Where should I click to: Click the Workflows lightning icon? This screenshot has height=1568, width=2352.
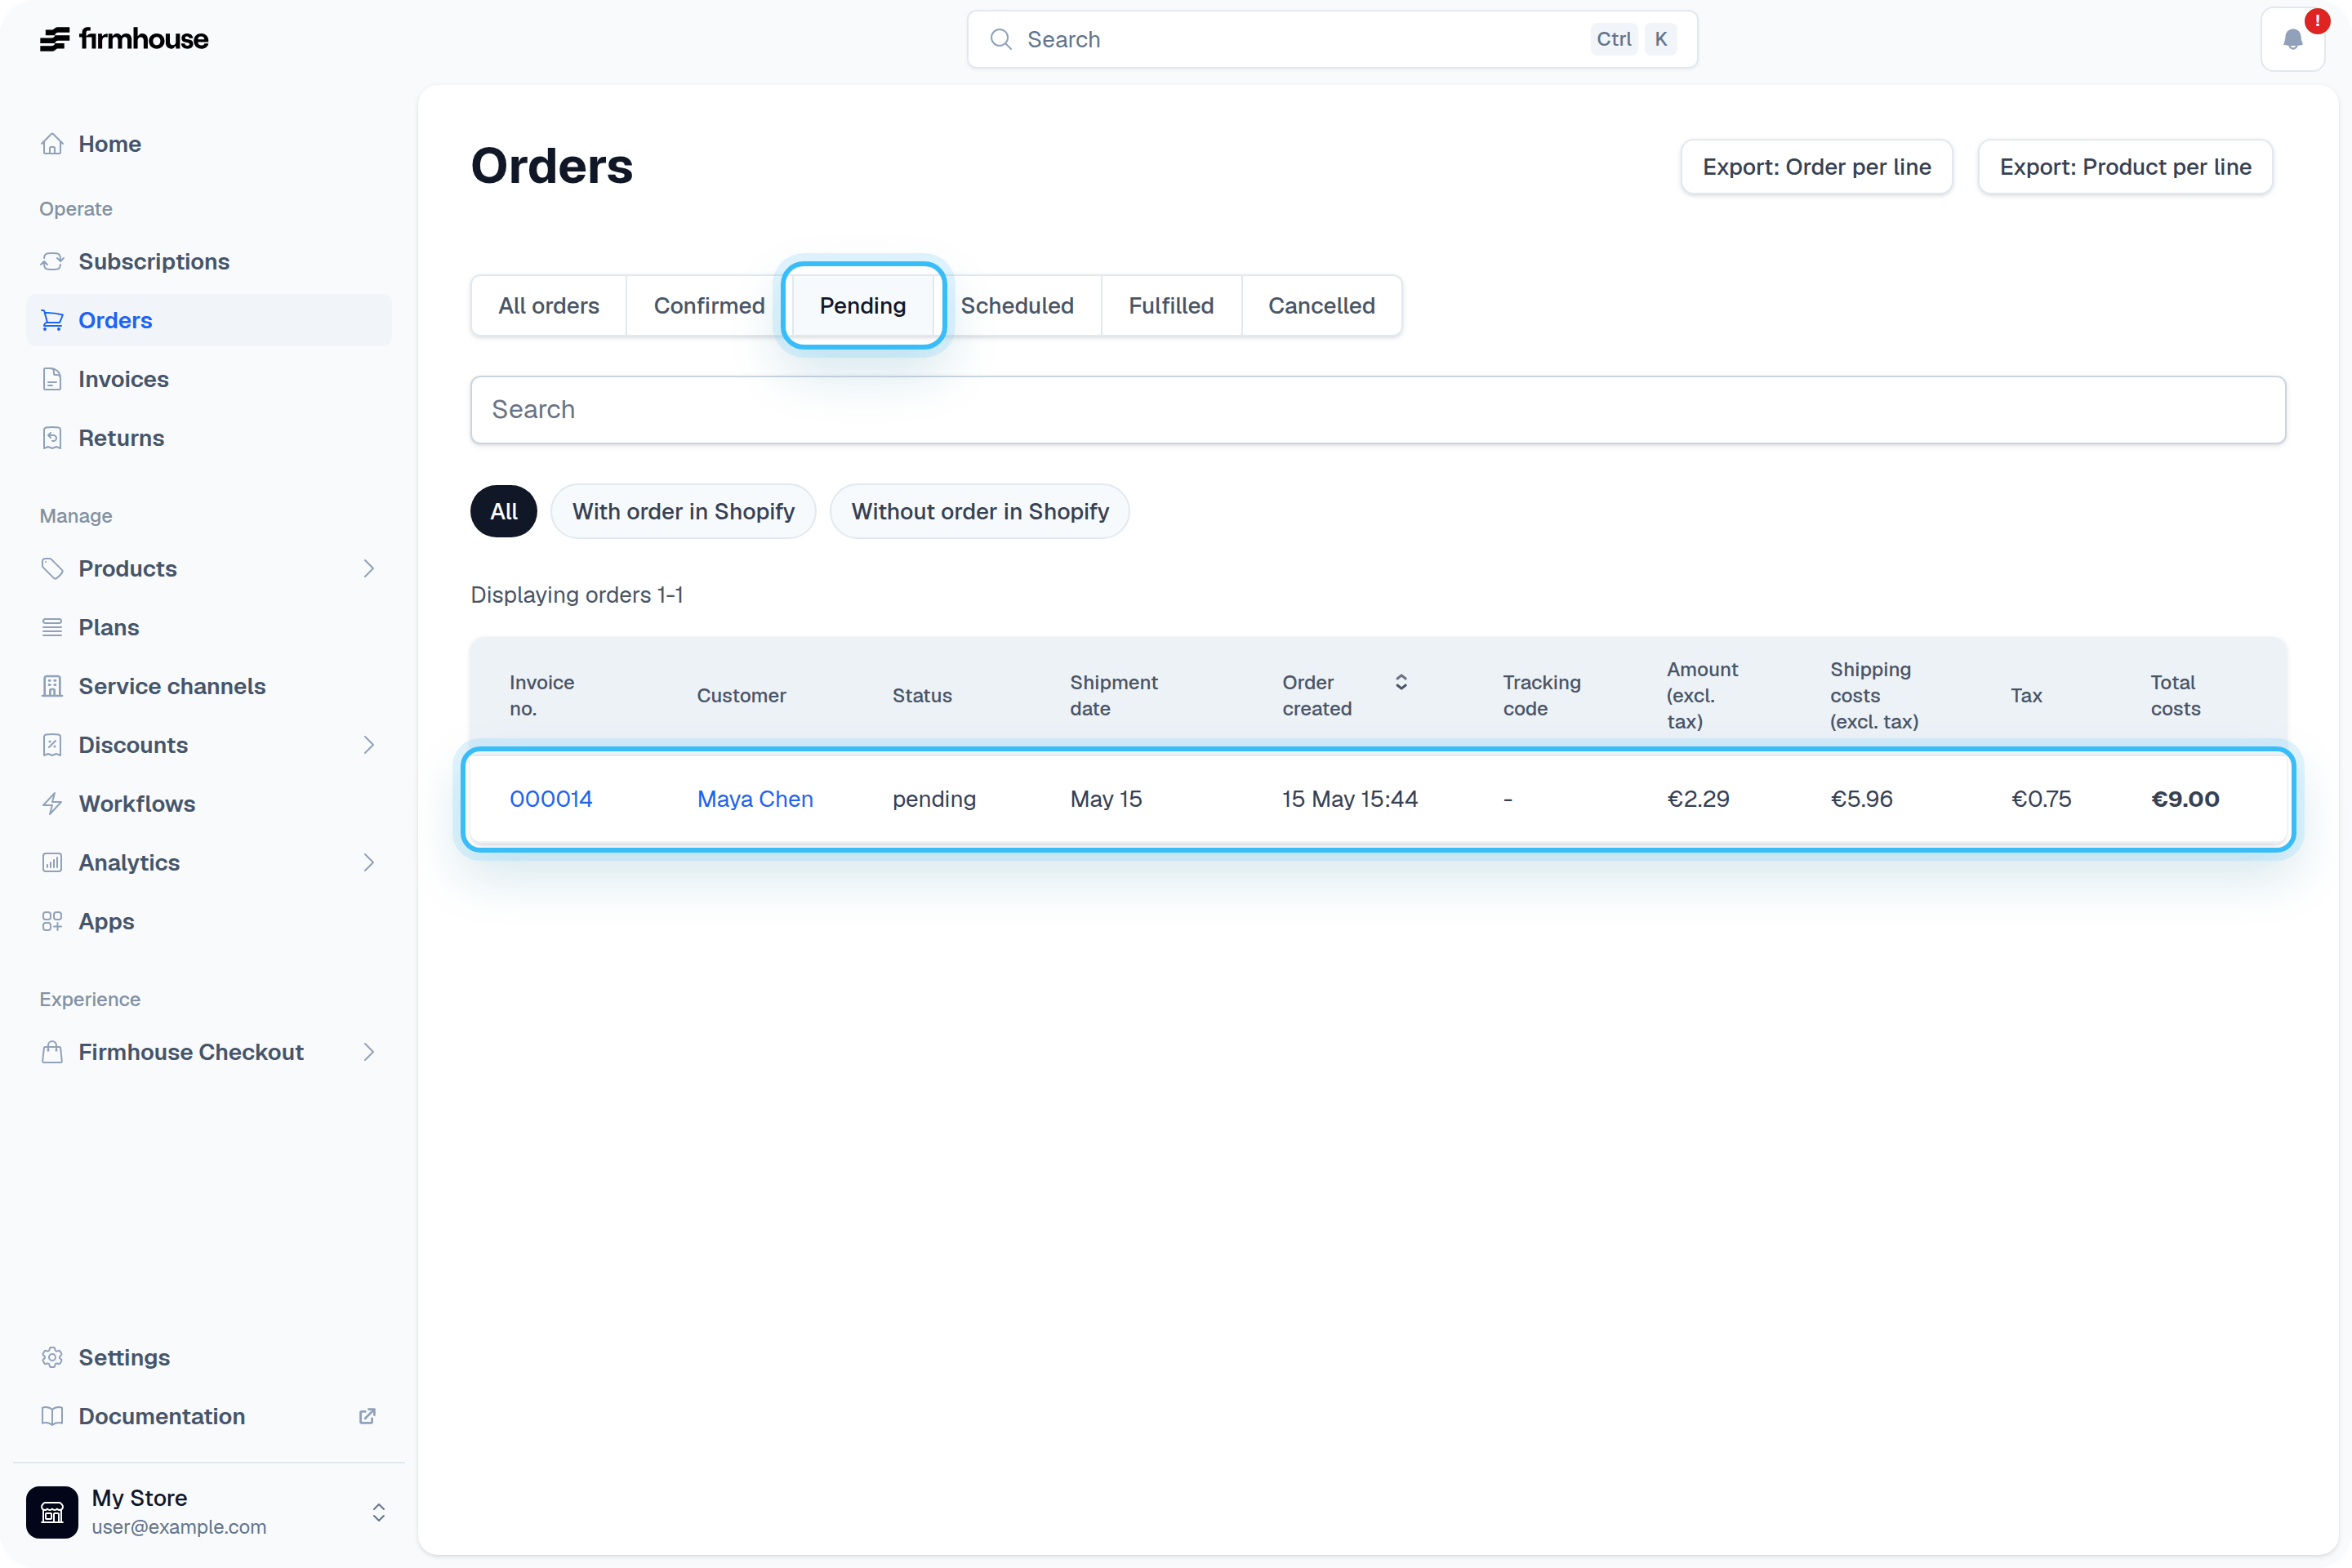pyautogui.click(x=52, y=804)
